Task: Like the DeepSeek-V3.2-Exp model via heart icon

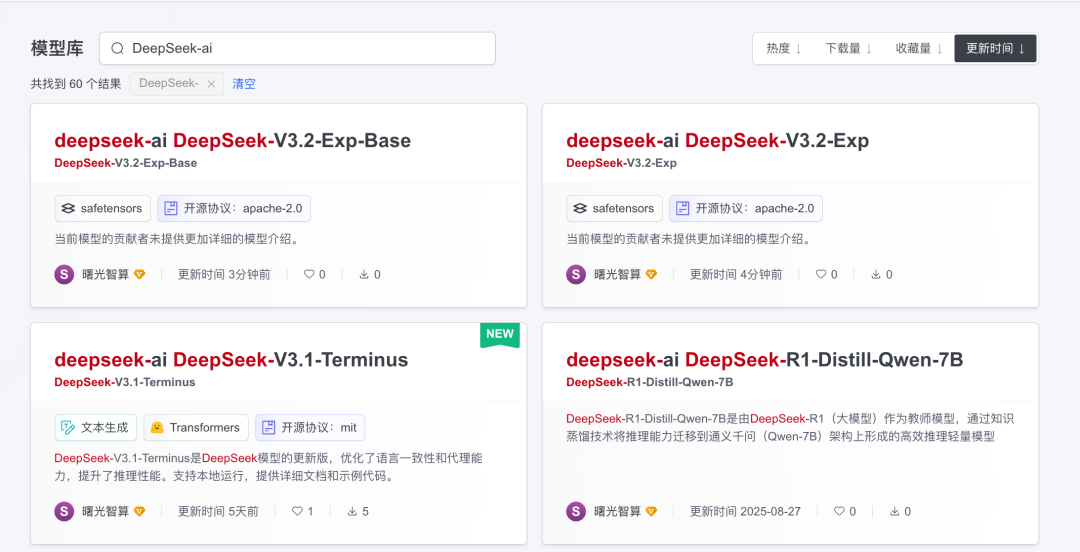Action: [821, 274]
